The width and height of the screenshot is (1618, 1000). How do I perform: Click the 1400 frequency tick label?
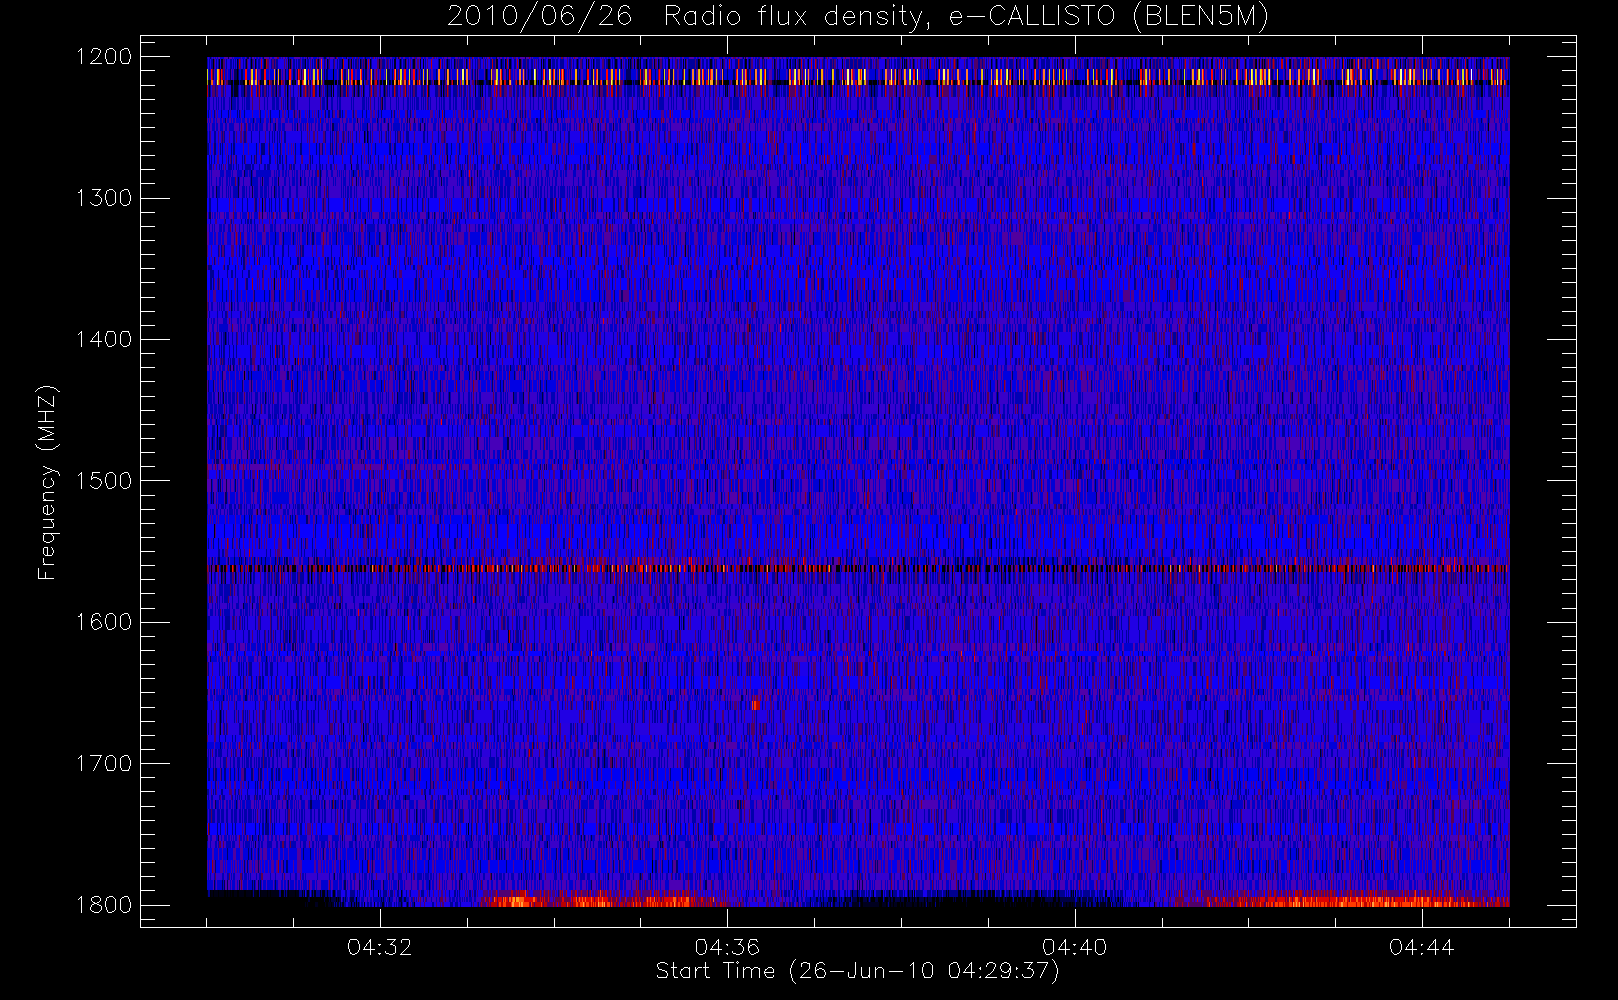pos(104,340)
